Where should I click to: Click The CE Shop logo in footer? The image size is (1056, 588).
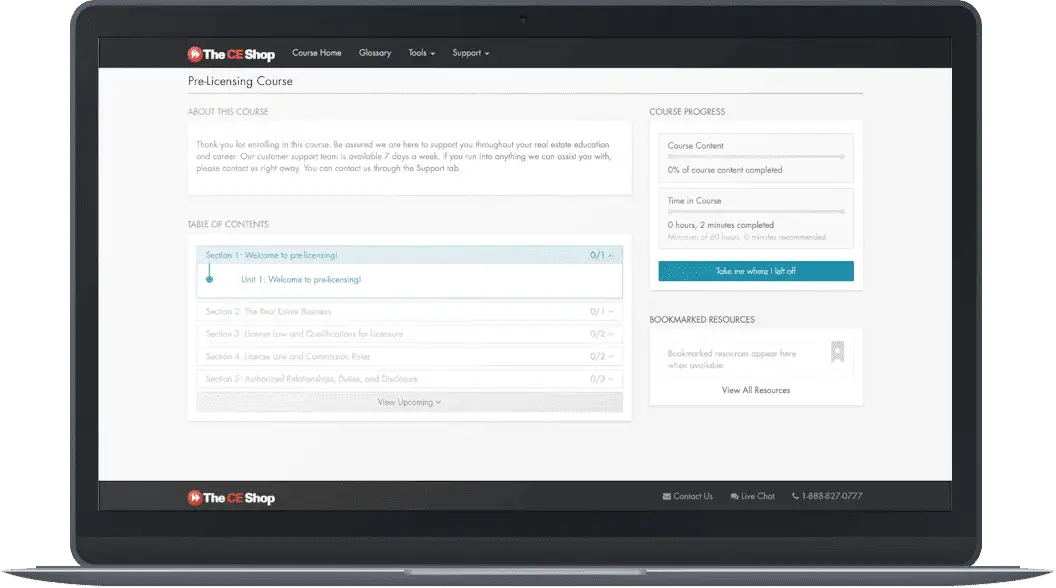point(230,497)
